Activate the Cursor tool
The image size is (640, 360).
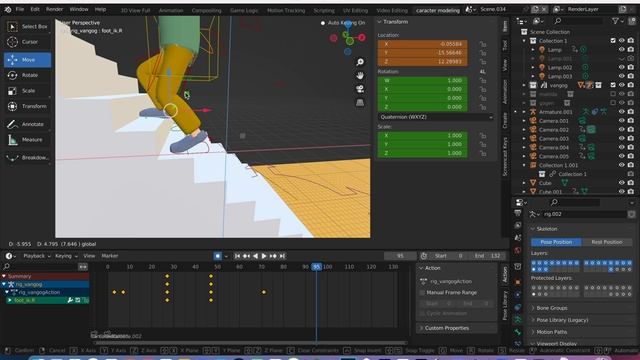tap(27, 42)
